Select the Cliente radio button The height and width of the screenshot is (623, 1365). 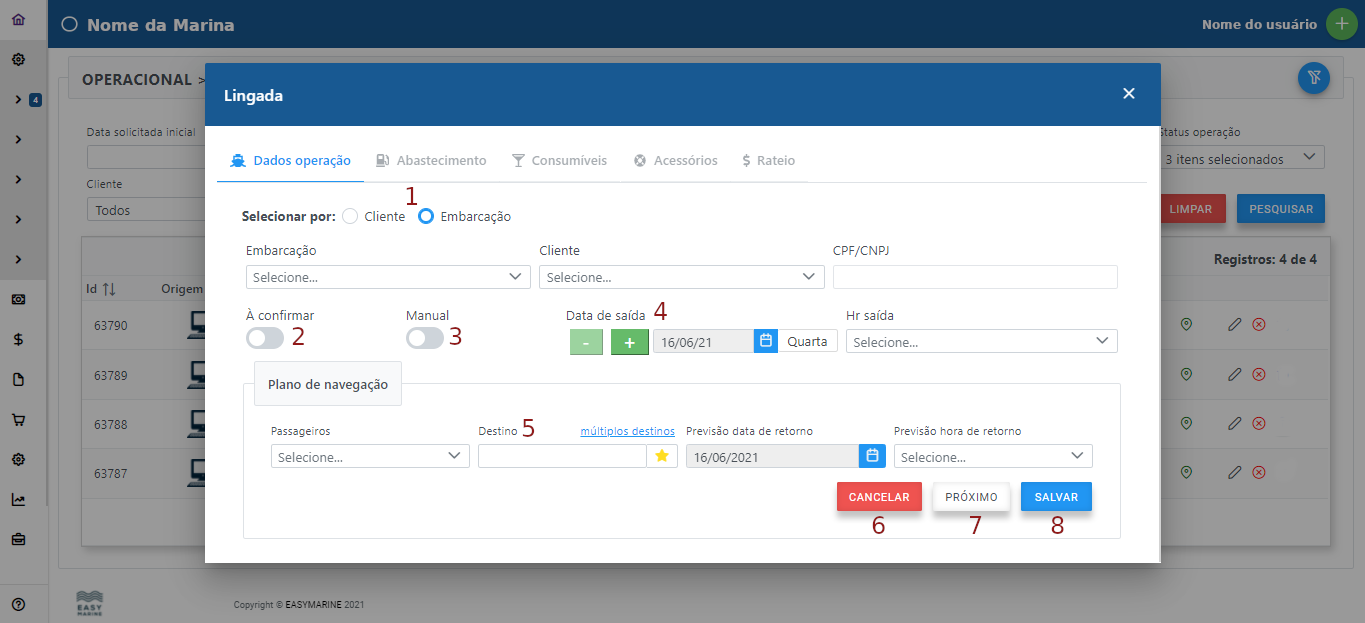coord(349,216)
